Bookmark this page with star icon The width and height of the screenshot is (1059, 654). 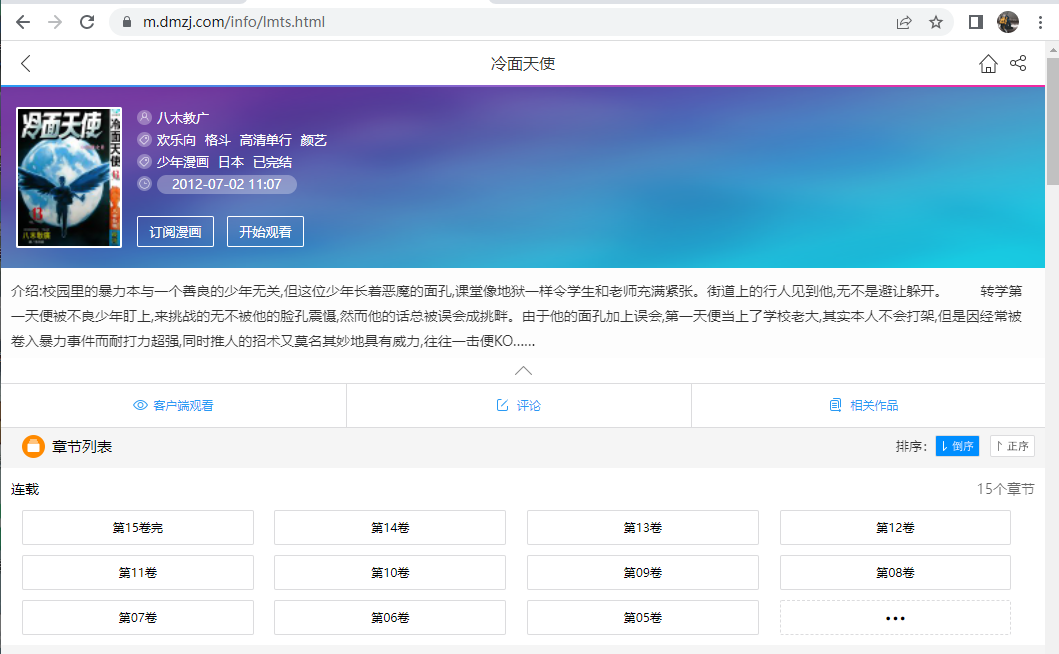click(x=936, y=22)
